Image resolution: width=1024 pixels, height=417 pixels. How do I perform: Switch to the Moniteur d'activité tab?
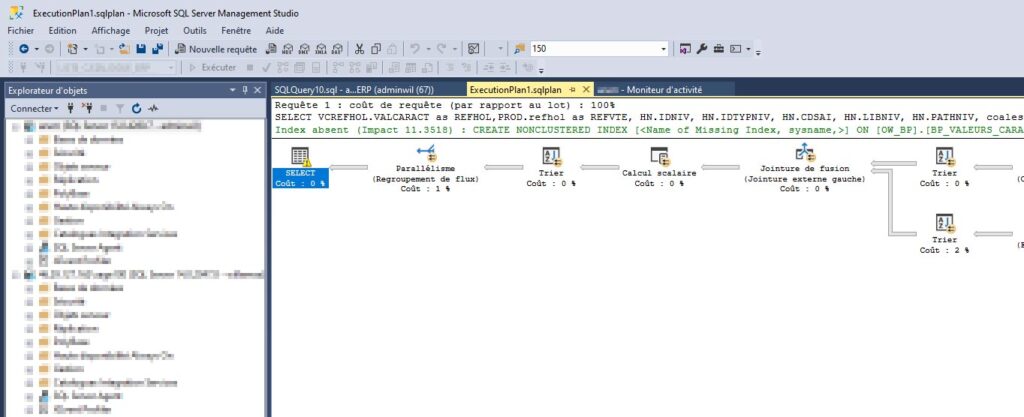[x=664, y=90]
